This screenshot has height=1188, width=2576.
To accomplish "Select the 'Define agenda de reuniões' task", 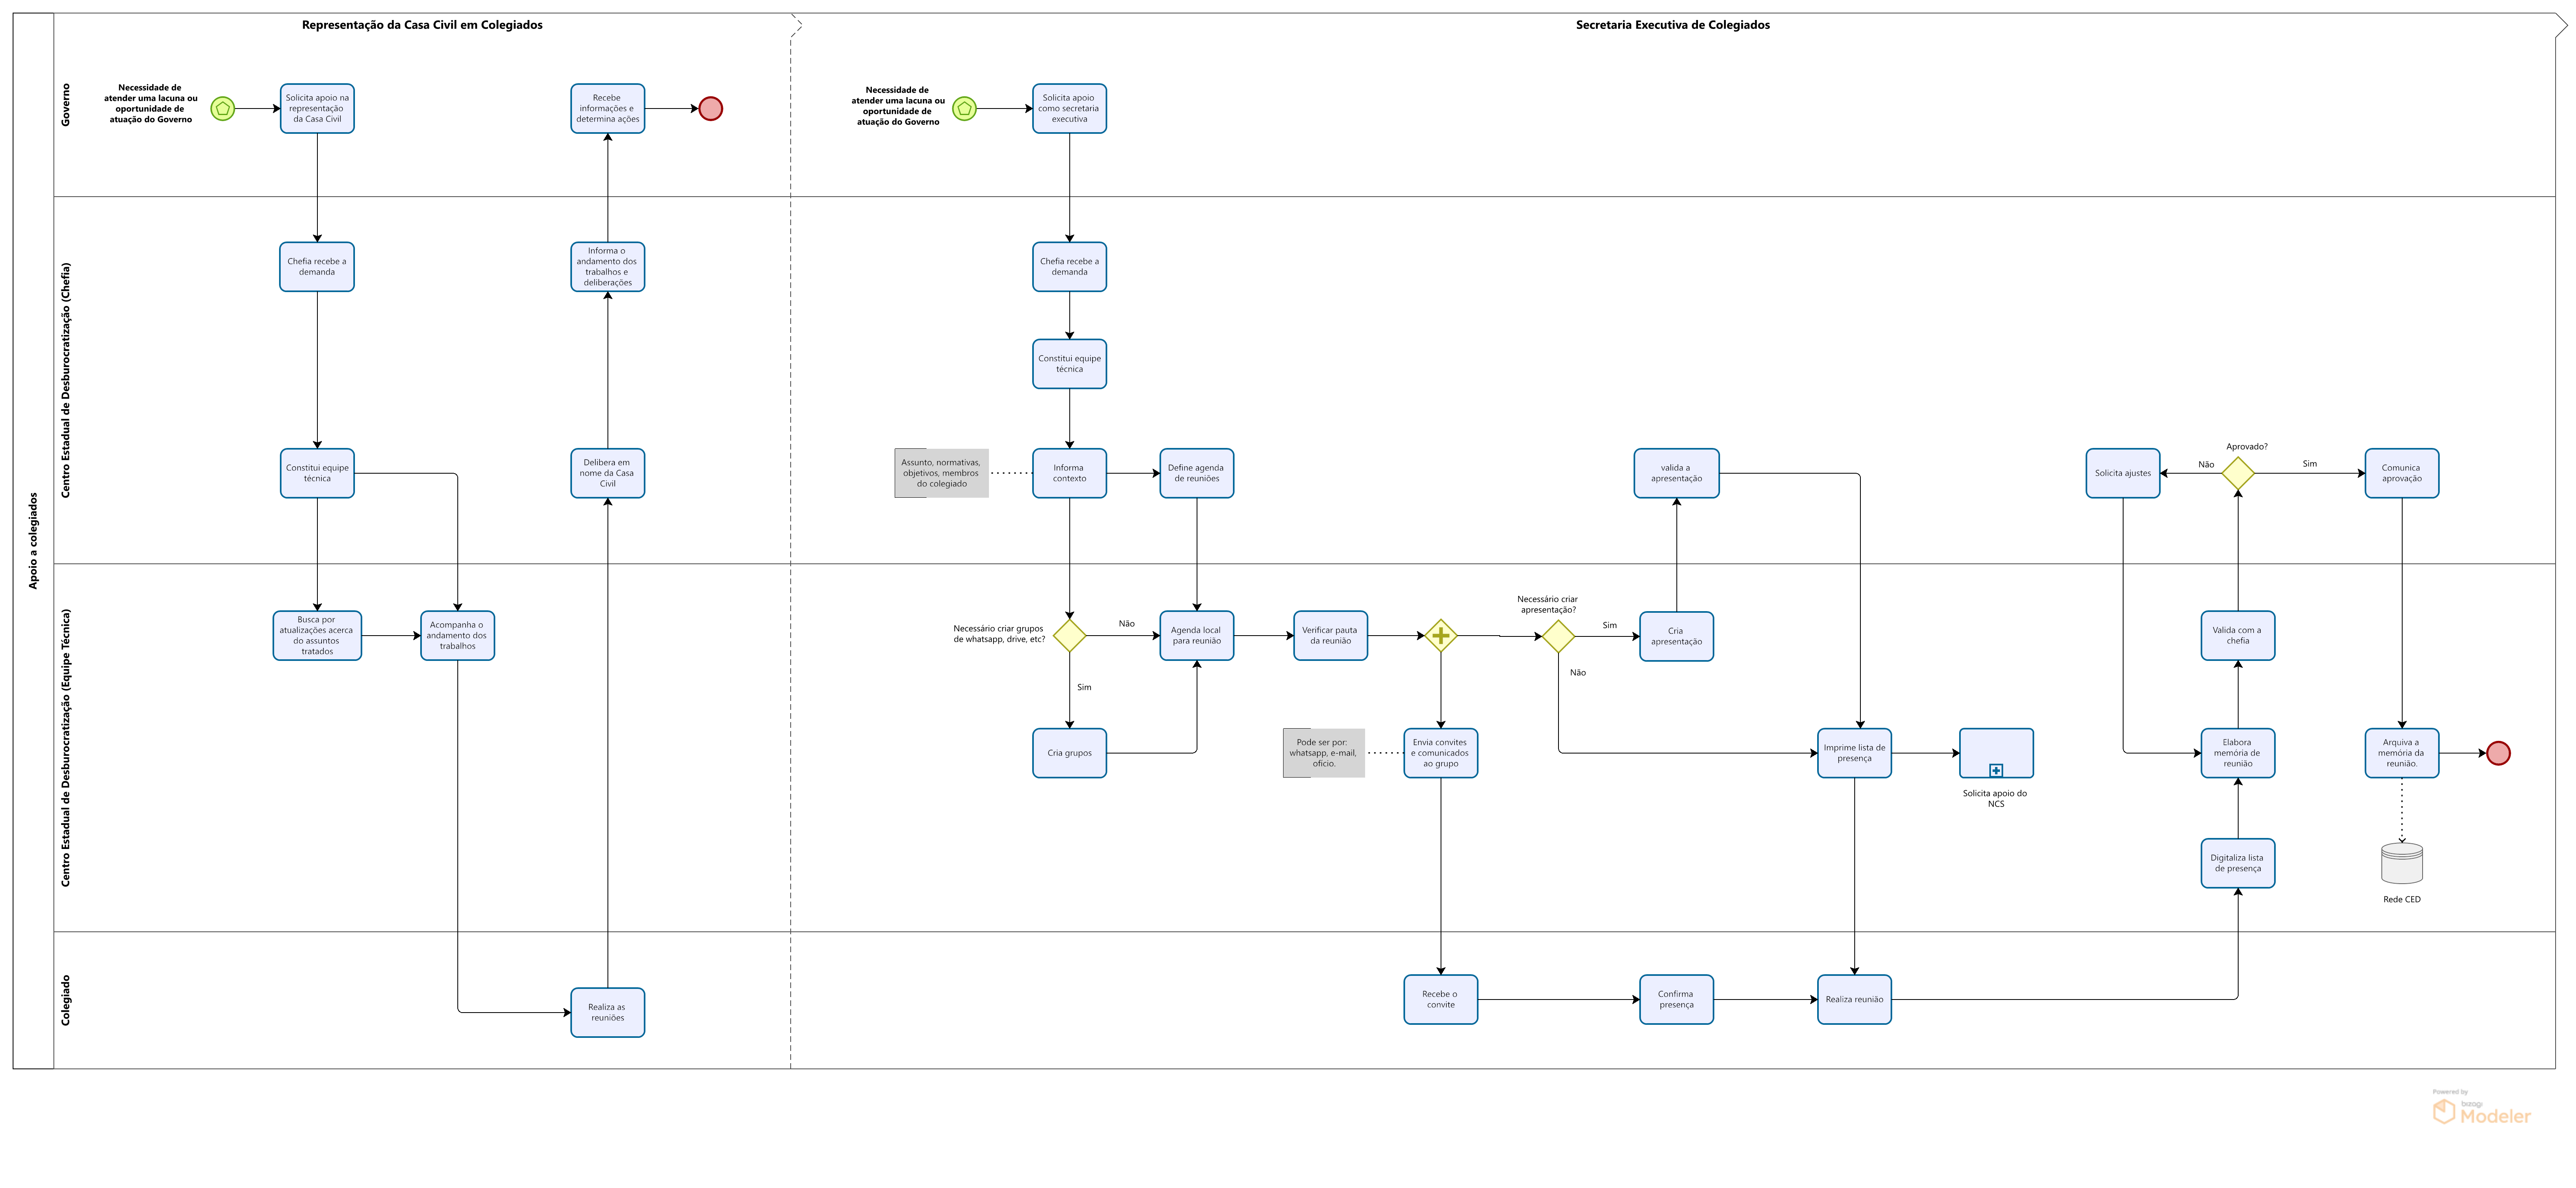I will pyautogui.click(x=1197, y=473).
